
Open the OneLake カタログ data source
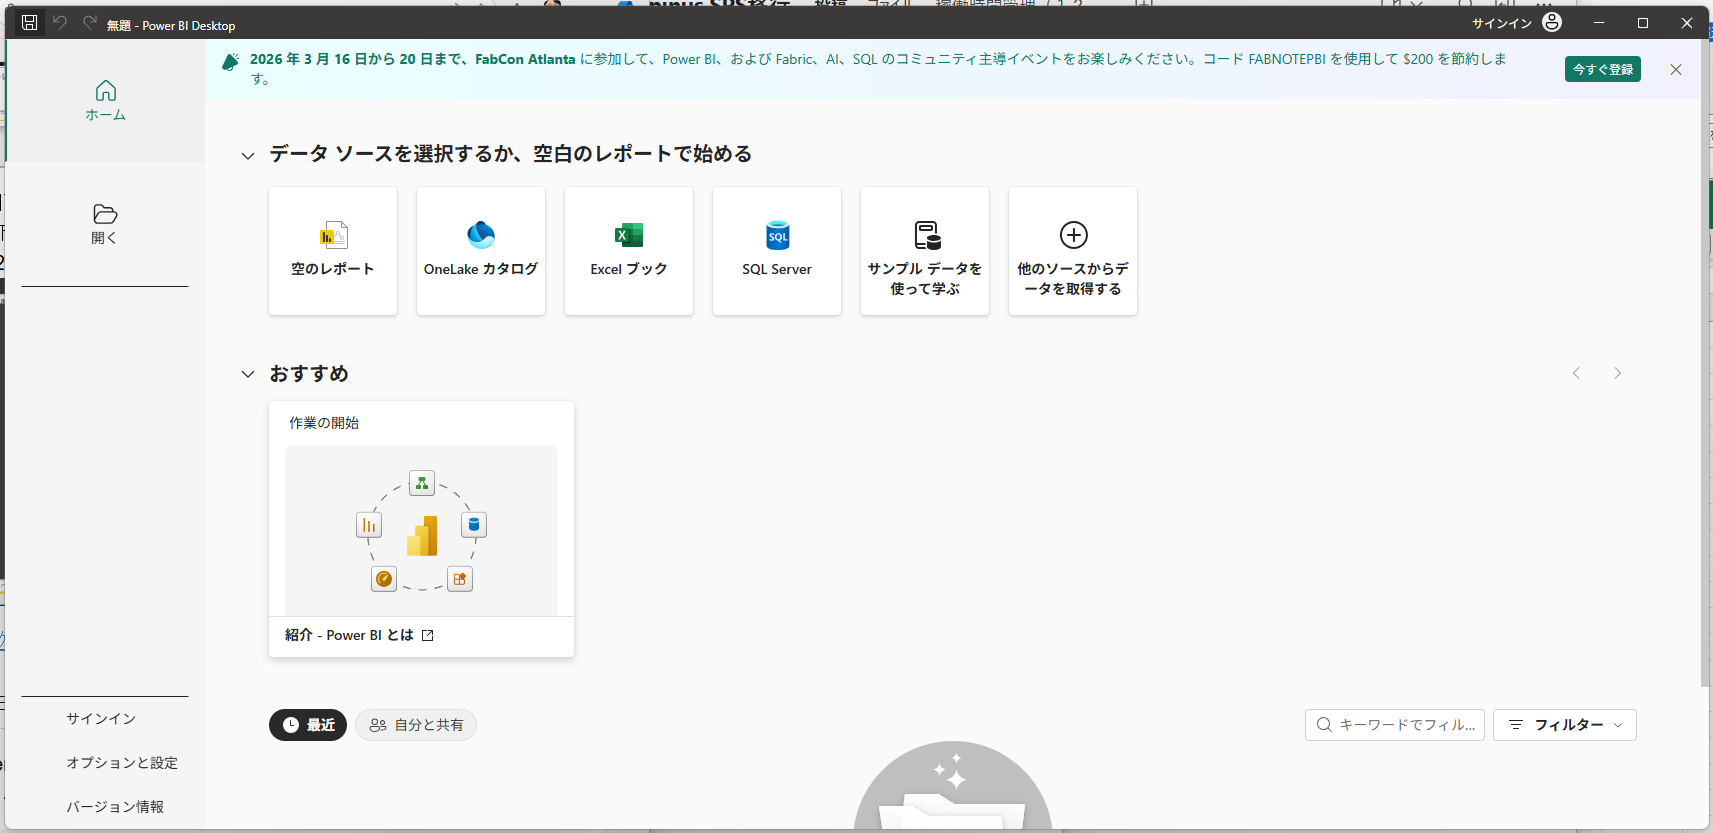pos(481,251)
